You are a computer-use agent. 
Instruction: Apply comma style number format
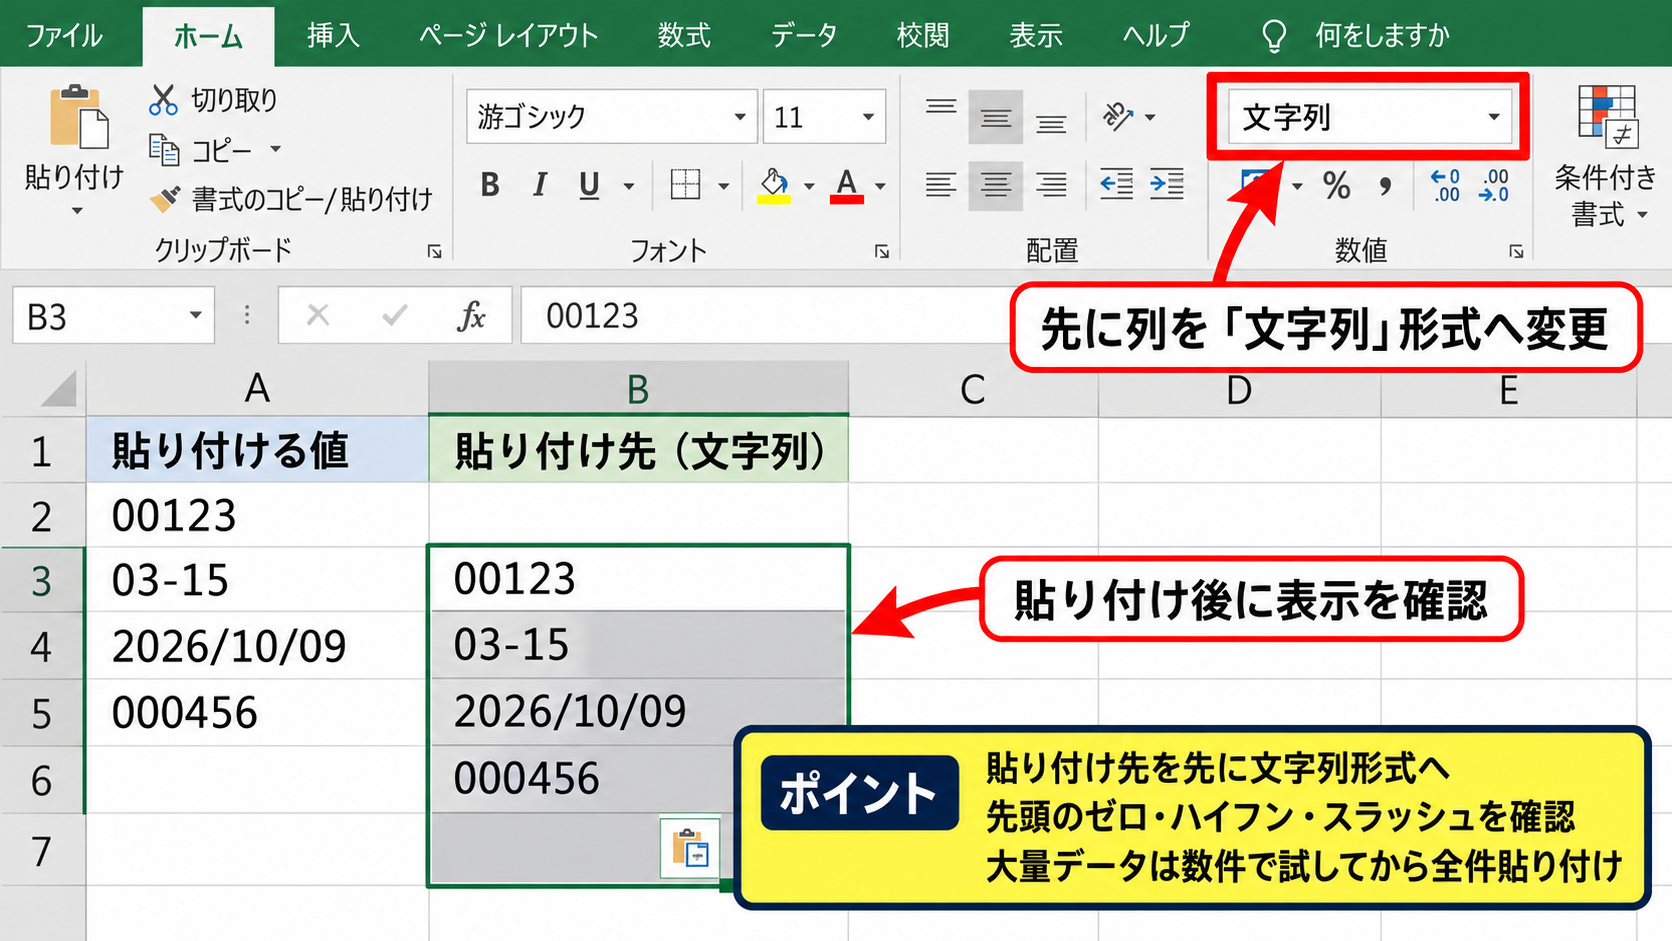point(1385,186)
